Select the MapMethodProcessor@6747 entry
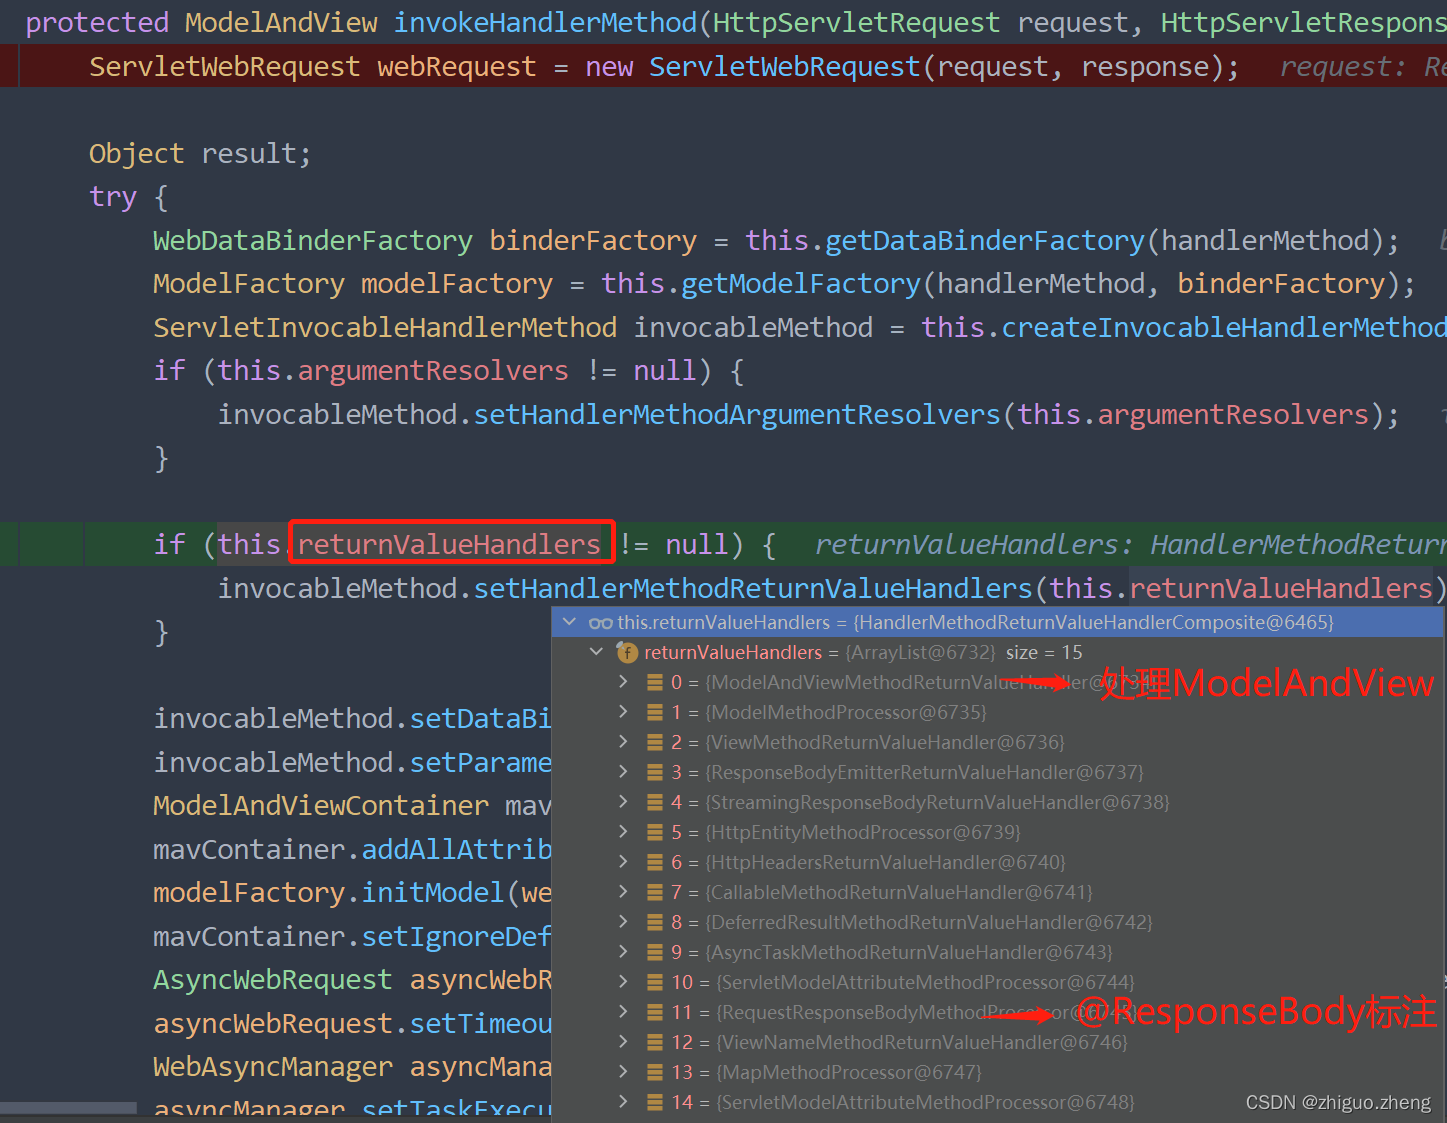The height and width of the screenshot is (1123, 1447). point(997,1072)
